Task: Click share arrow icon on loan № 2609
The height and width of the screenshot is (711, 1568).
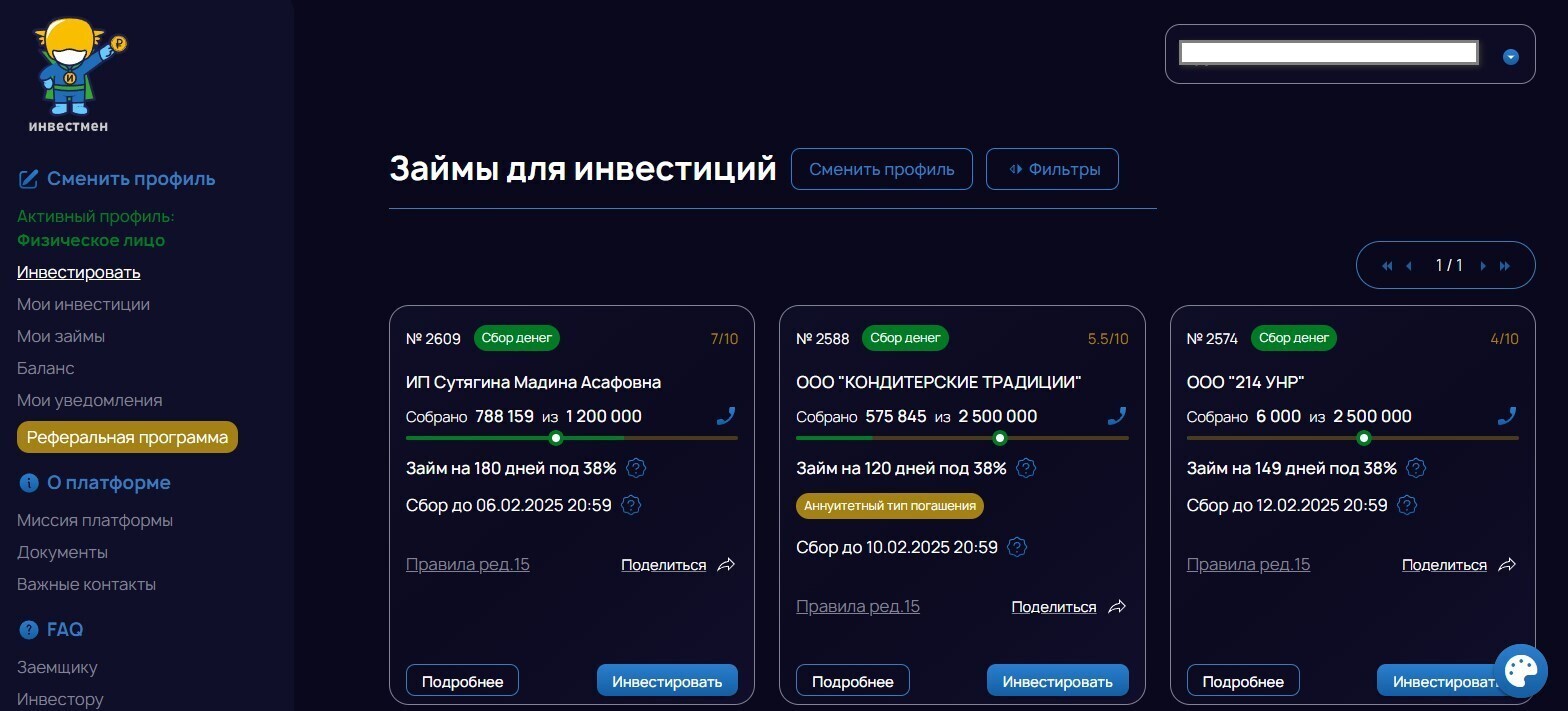Action: 727,565
